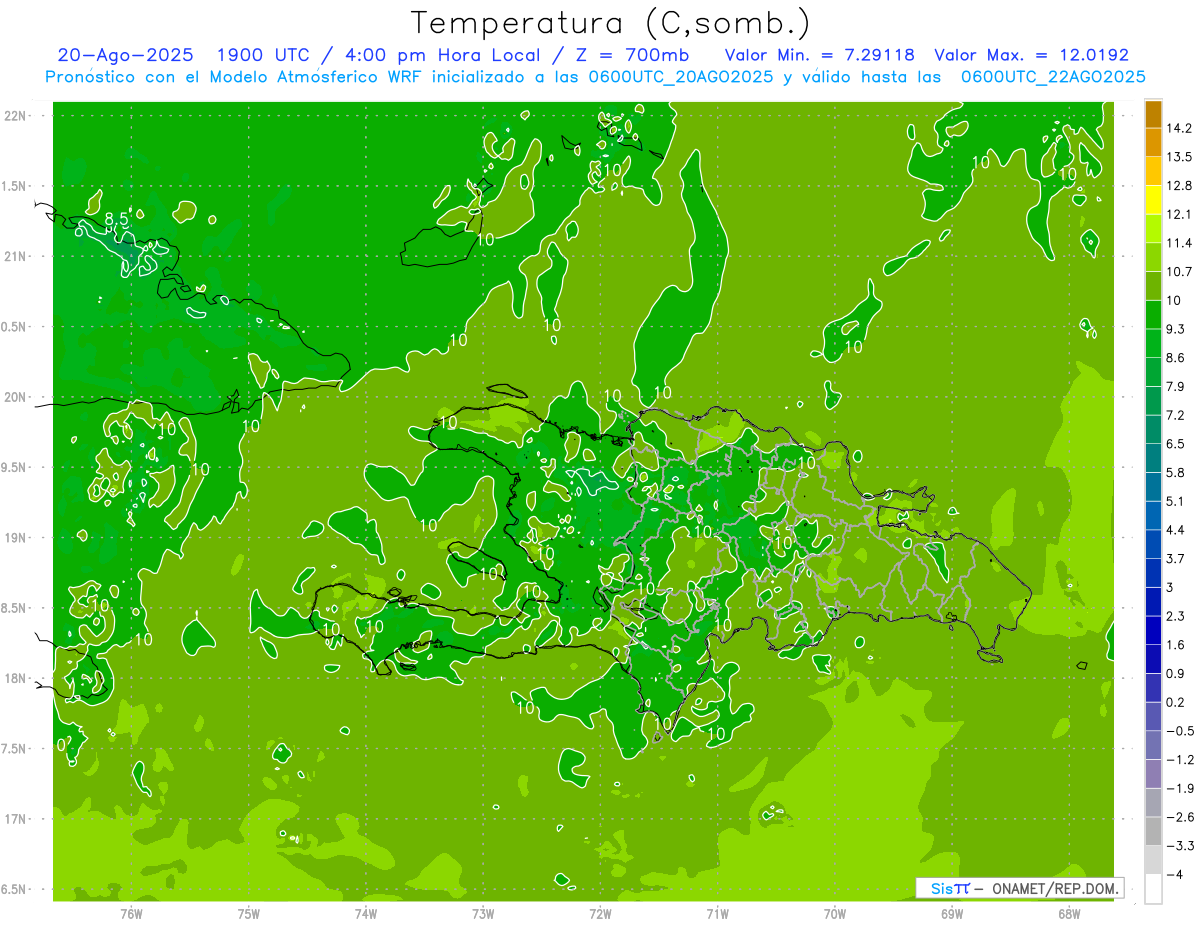Click the '71W' longitude label
Viewport: 1200px width, 927px height.
click(717, 913)
